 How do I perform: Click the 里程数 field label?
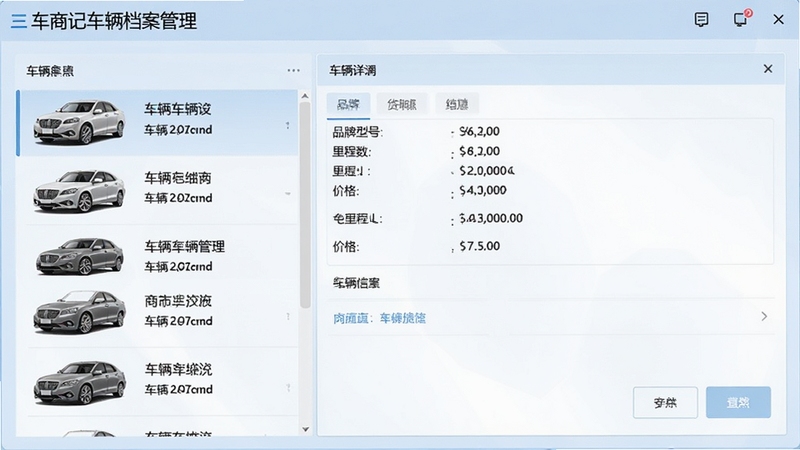352,152
